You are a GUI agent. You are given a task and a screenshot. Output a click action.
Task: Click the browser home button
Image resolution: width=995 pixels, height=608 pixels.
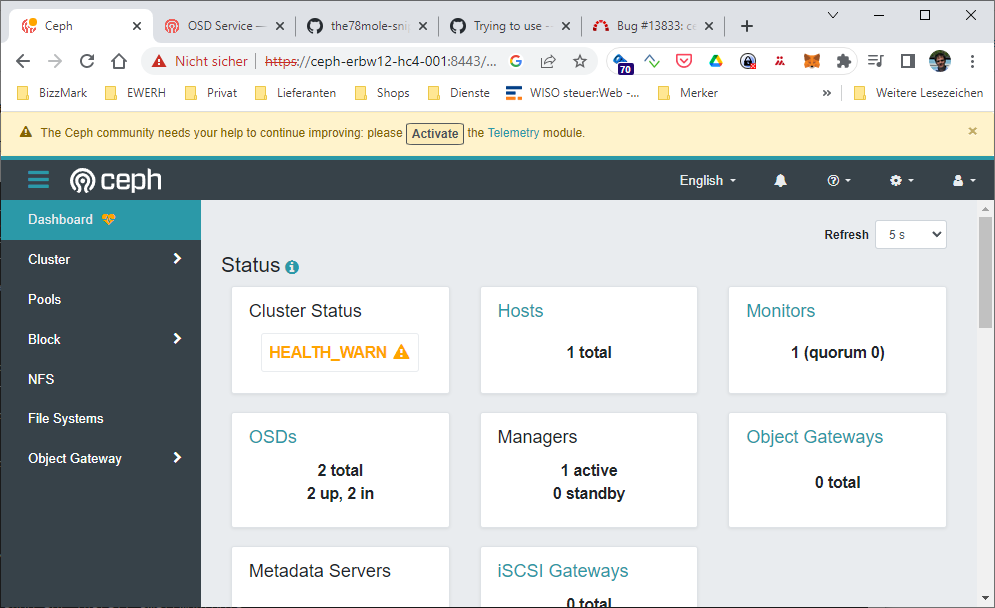point(119,61)
